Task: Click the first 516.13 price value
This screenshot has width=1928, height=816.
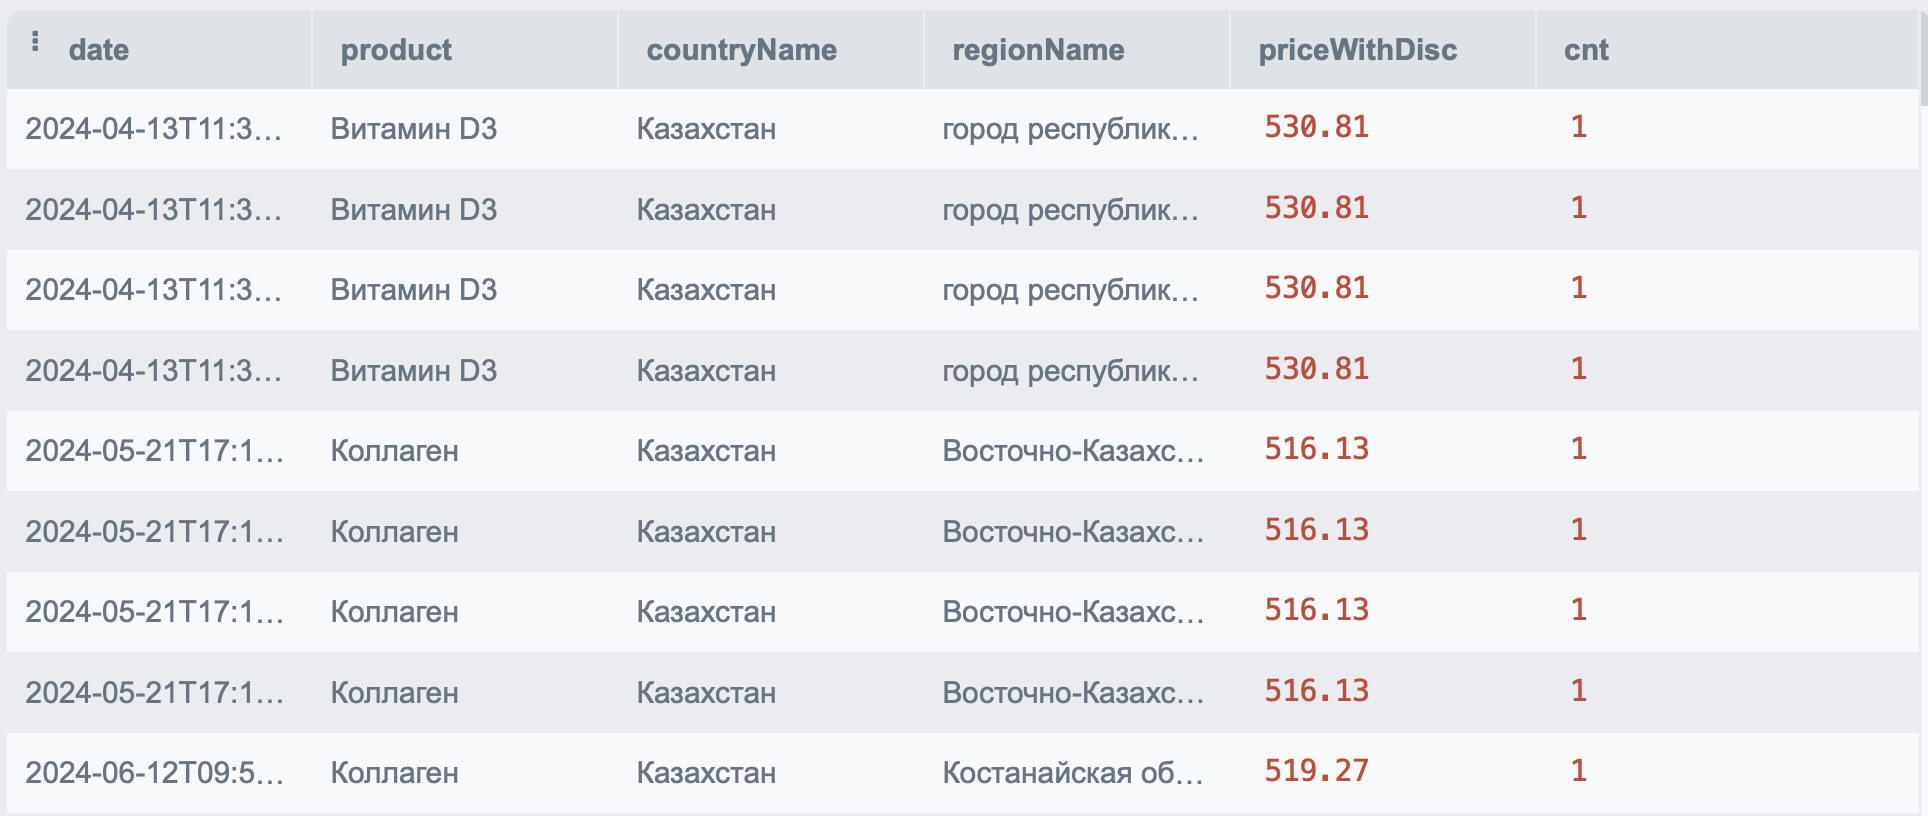Action: click(1316, 449)
